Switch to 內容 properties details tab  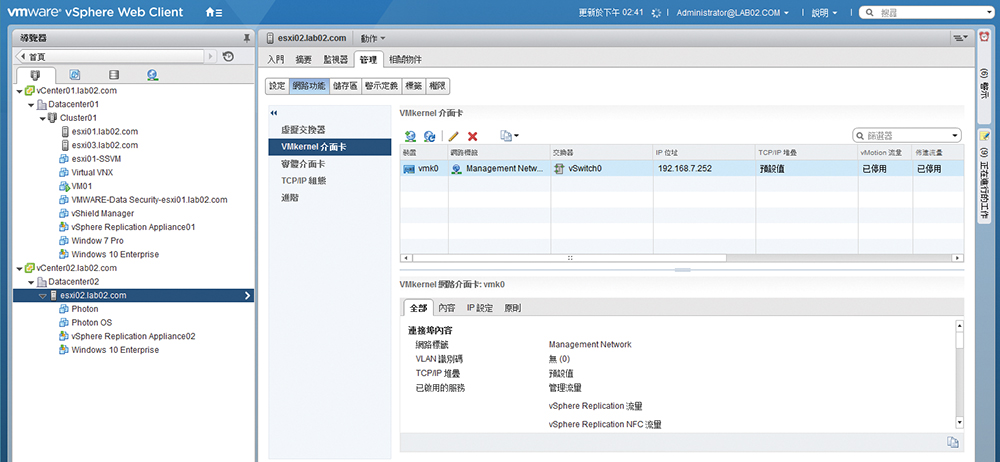point(447,308)
